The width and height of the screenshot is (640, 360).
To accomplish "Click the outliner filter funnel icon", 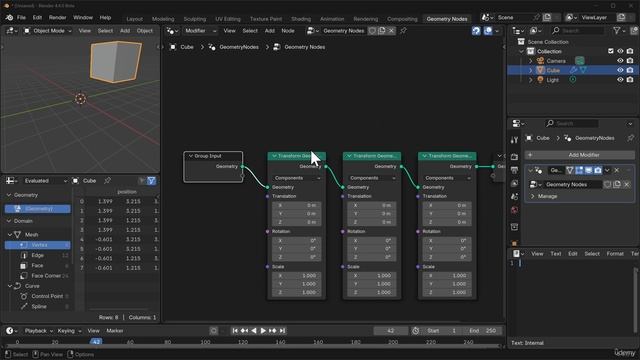I will (x=617, y=31).
